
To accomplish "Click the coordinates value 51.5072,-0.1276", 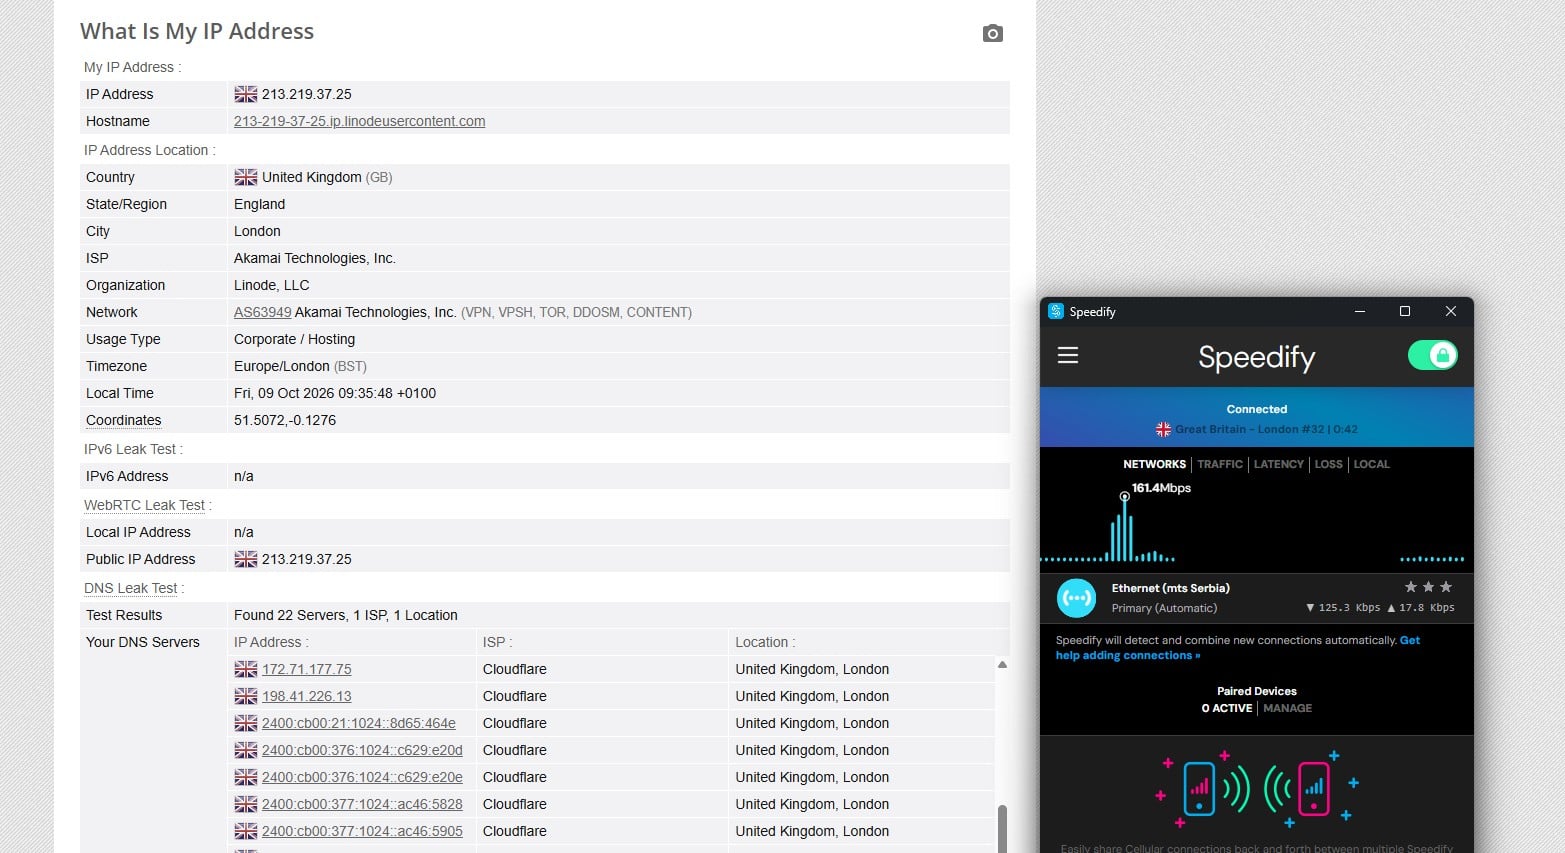I will click(285, 420).
